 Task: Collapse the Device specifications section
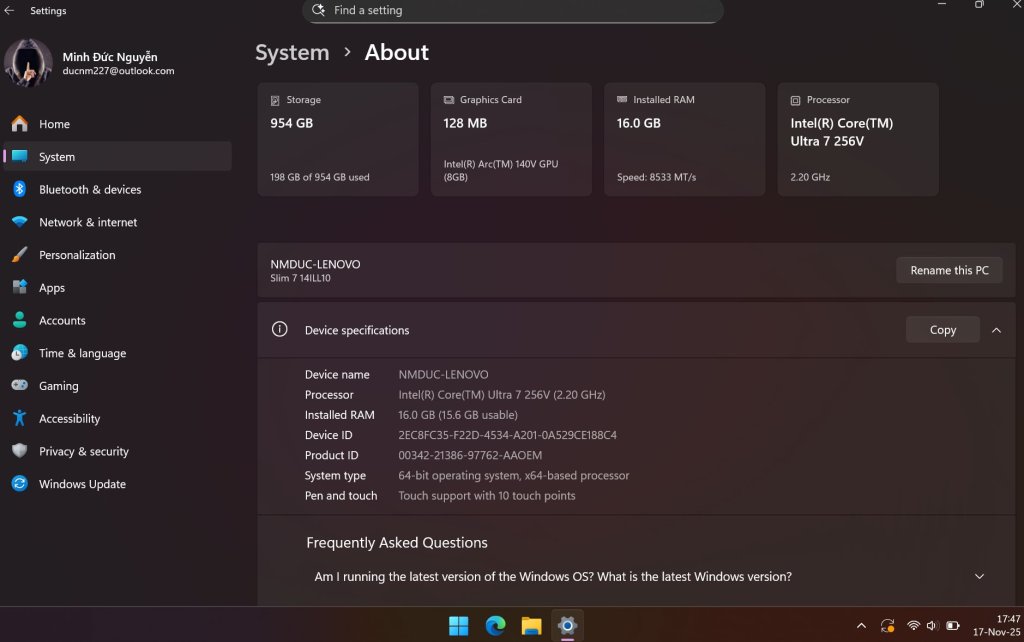click(996, 330)
